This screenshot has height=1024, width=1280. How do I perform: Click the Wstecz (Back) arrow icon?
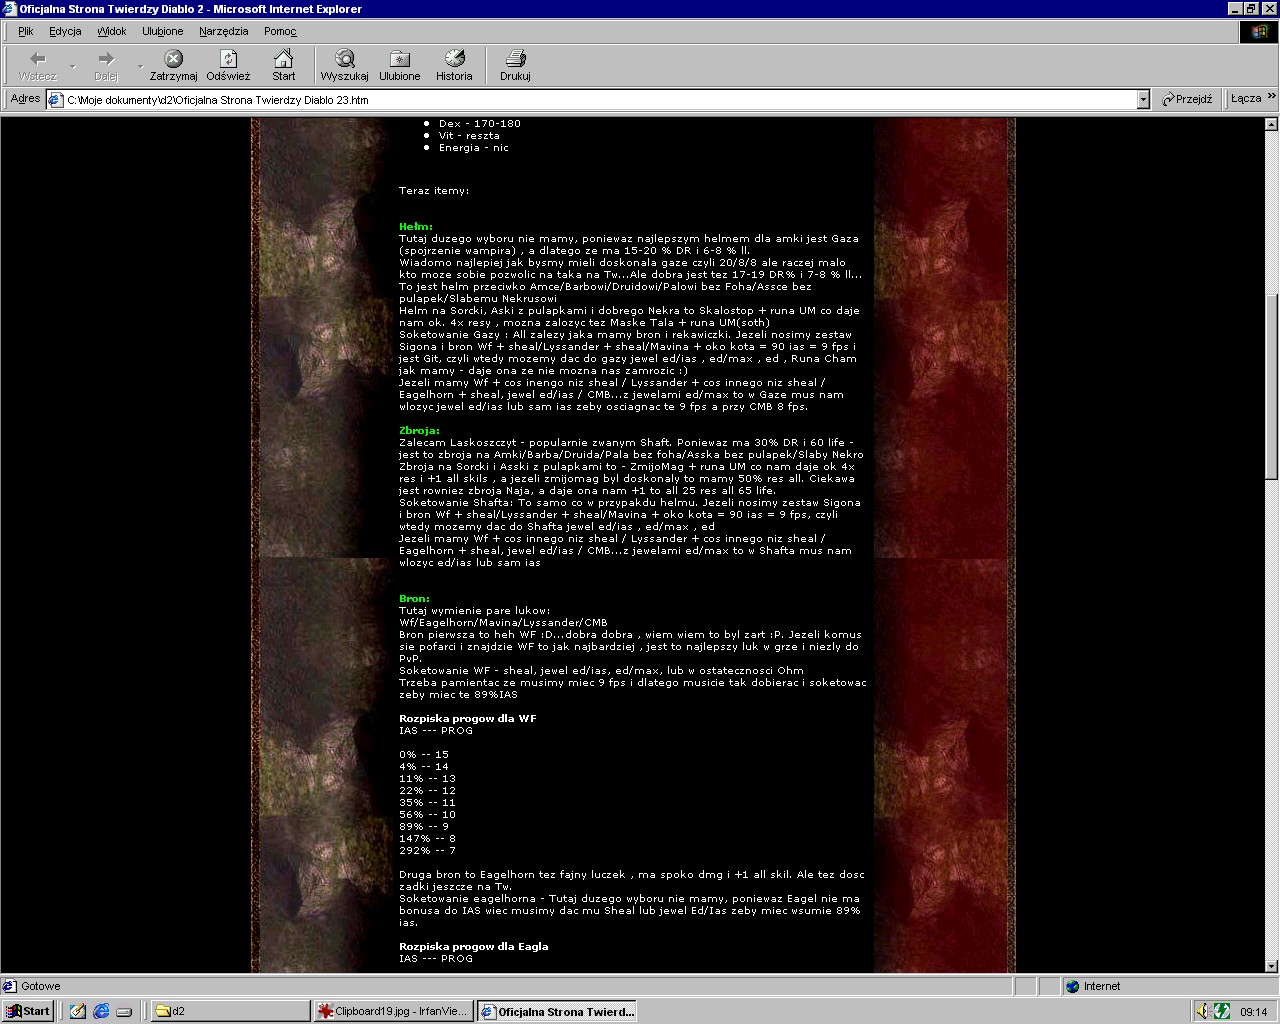coord(38,59)
